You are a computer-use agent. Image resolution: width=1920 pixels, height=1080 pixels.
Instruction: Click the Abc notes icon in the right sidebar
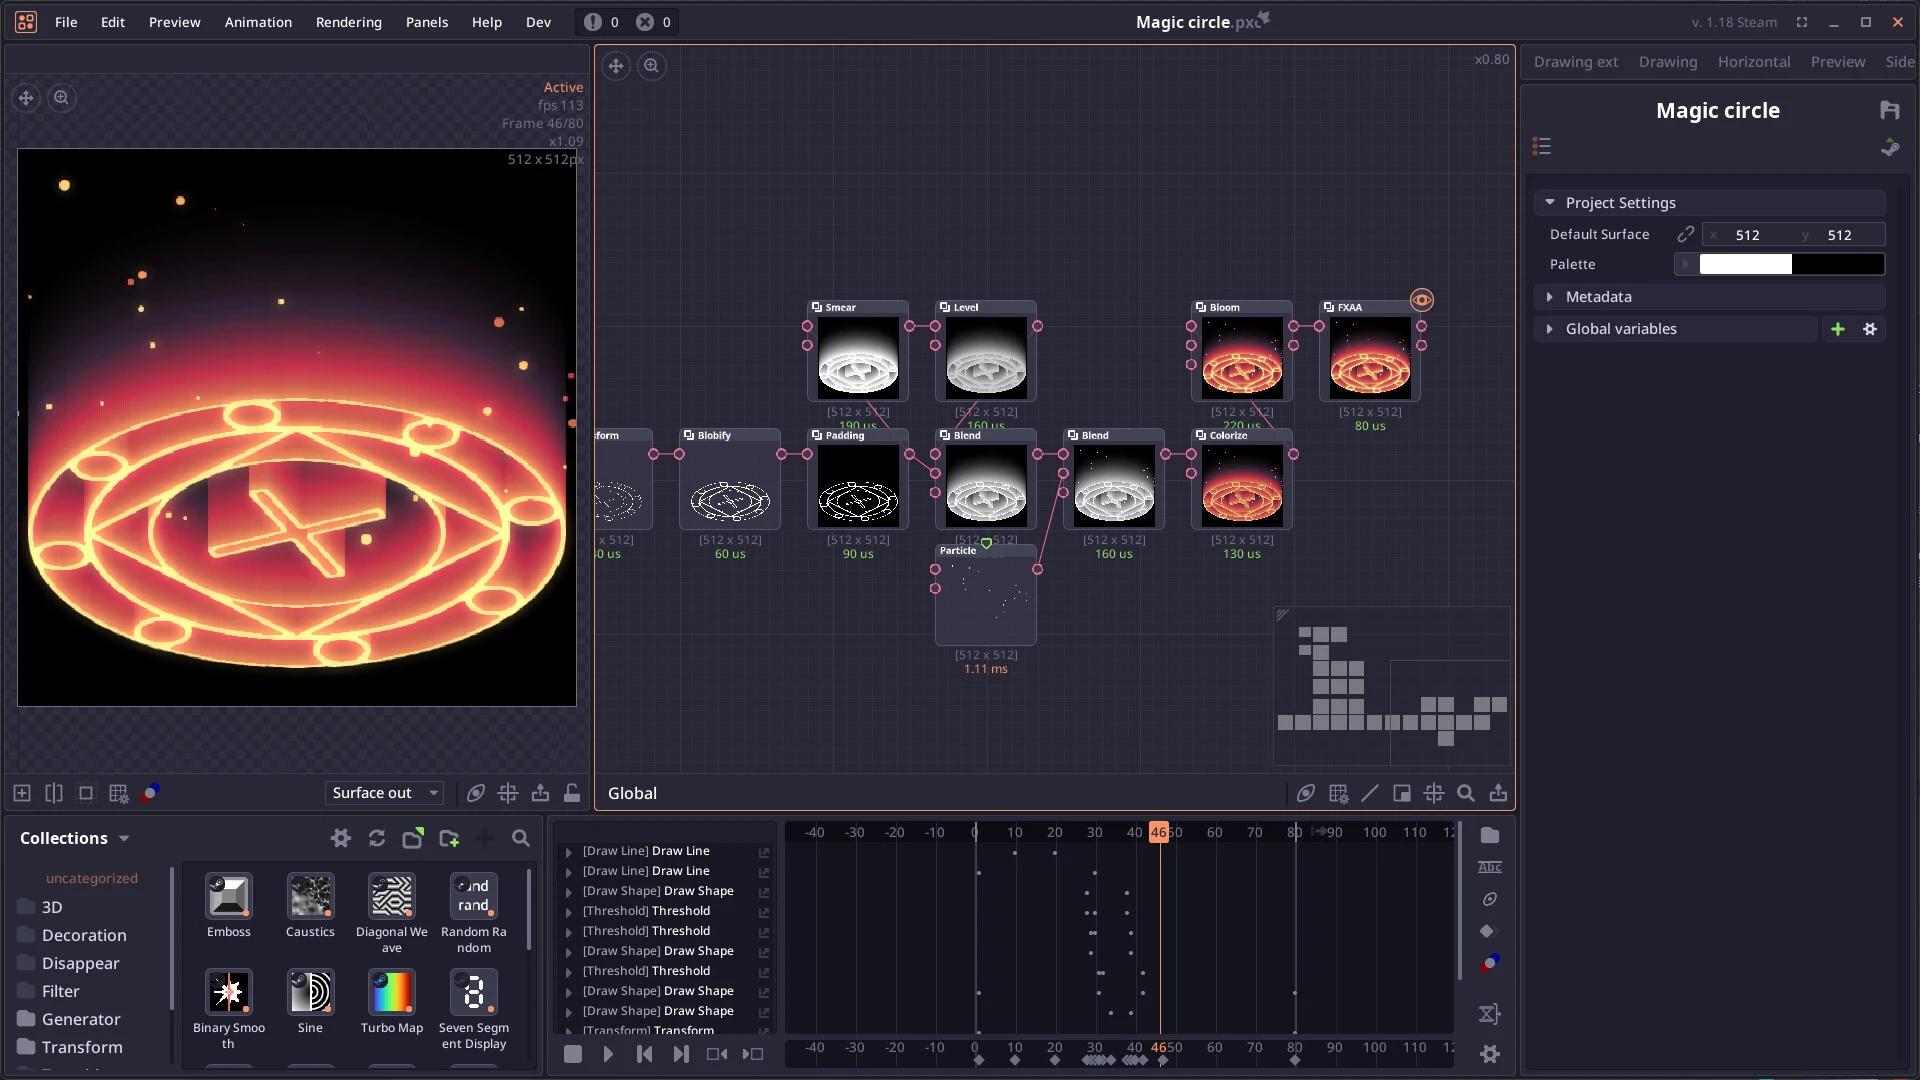pyautogui.click(x=1489, y=867)
